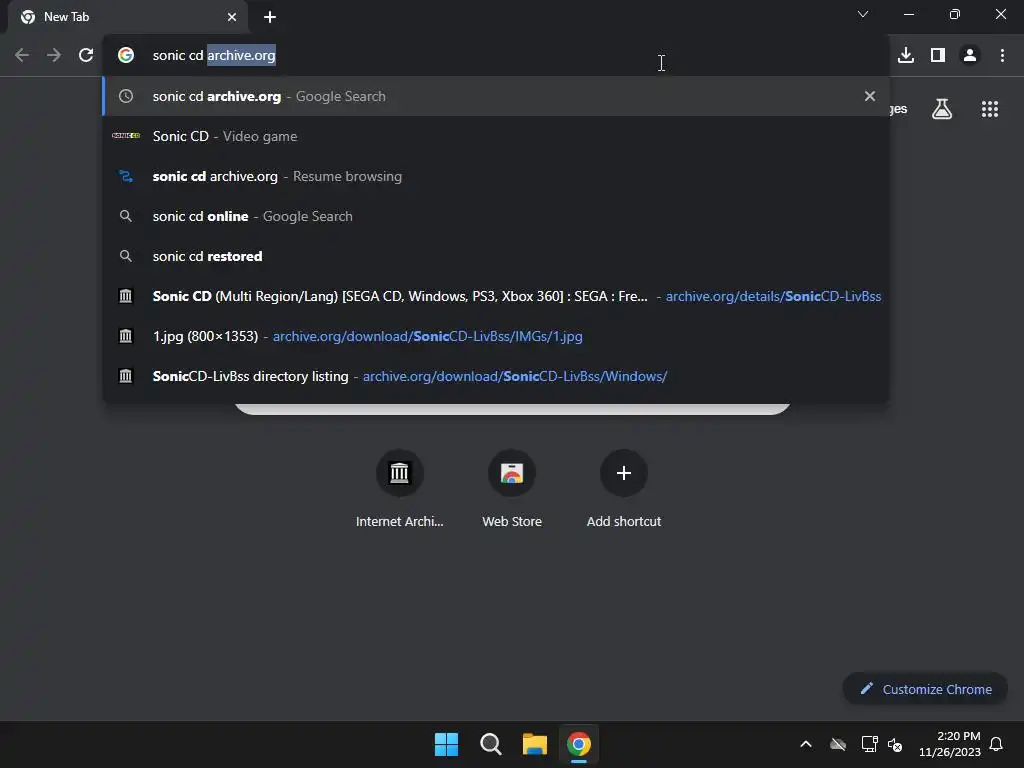Click the Add shortcut plus tile
Screen dimensions: 1024x768
tap(624, 488)
